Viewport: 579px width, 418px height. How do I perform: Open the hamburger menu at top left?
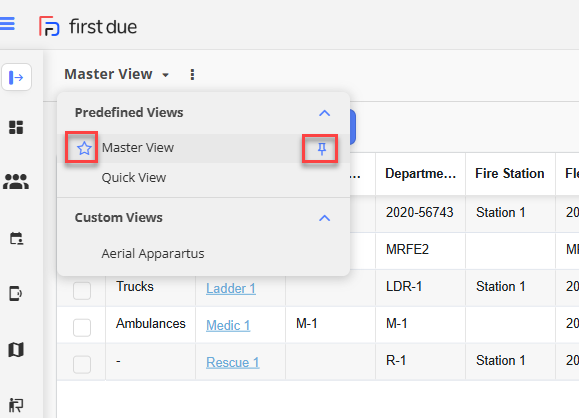(x=7, y=24)
